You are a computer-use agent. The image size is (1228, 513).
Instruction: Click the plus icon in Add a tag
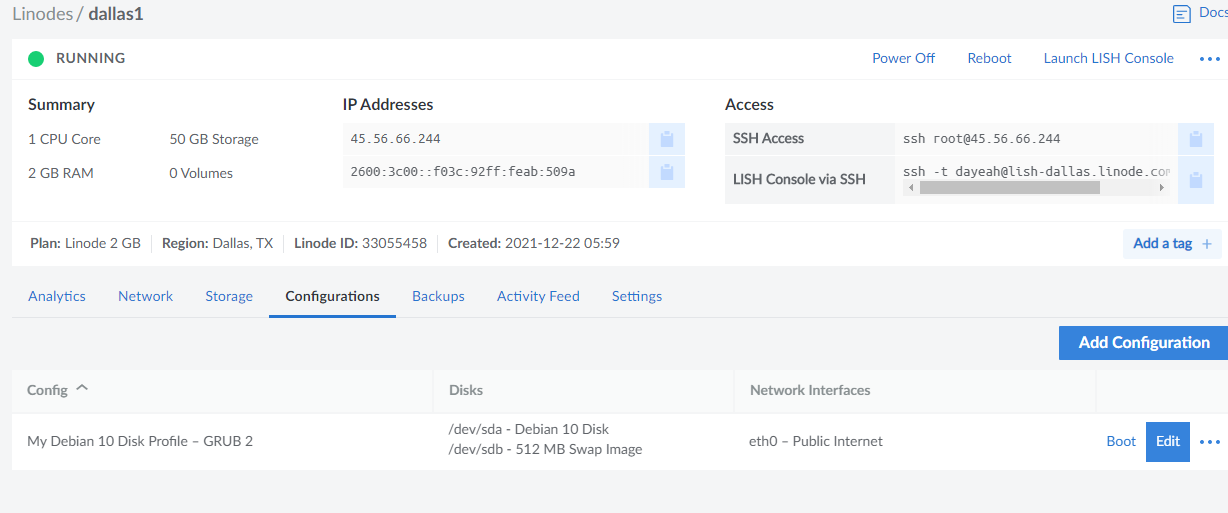click(x=1206, y=244)
